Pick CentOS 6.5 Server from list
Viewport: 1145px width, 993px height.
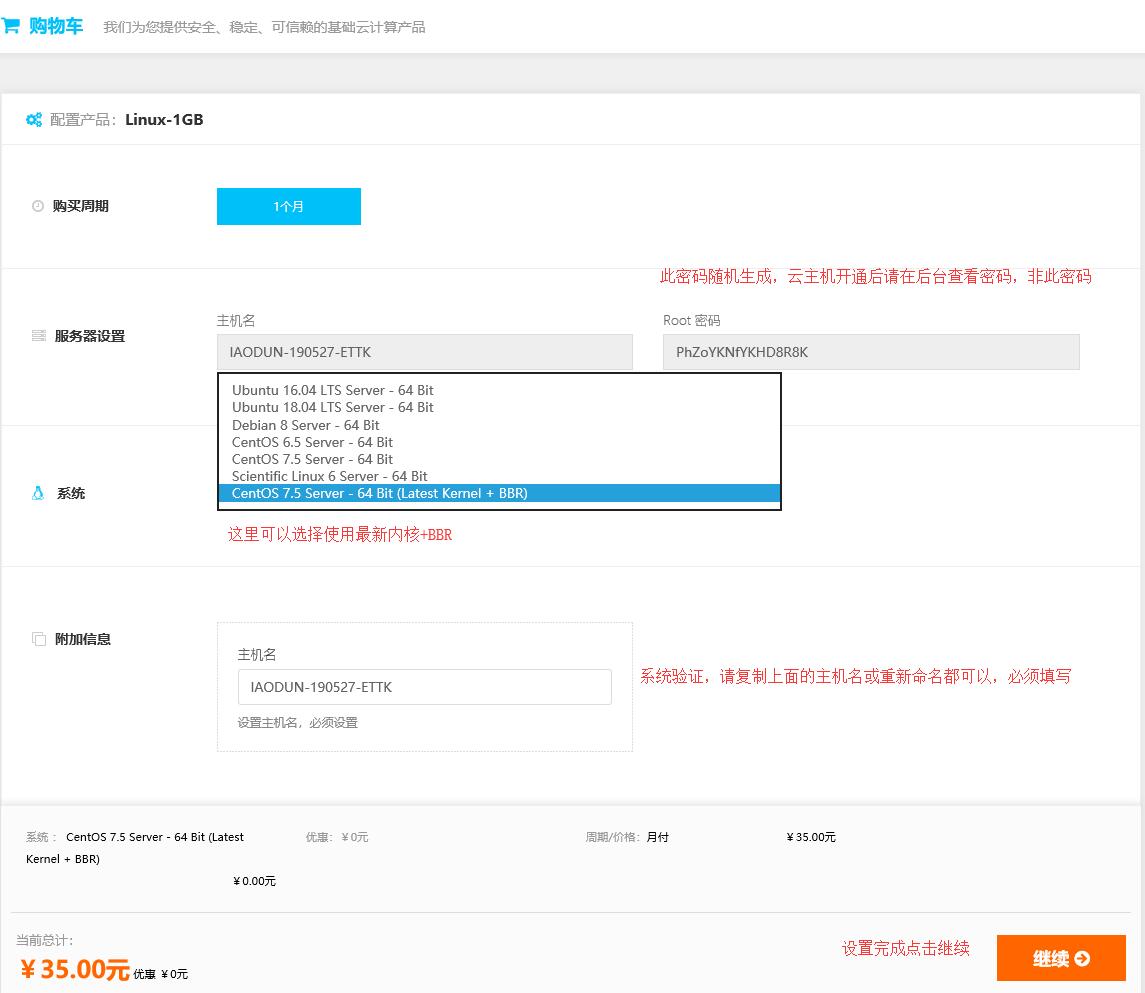point(312,442)
